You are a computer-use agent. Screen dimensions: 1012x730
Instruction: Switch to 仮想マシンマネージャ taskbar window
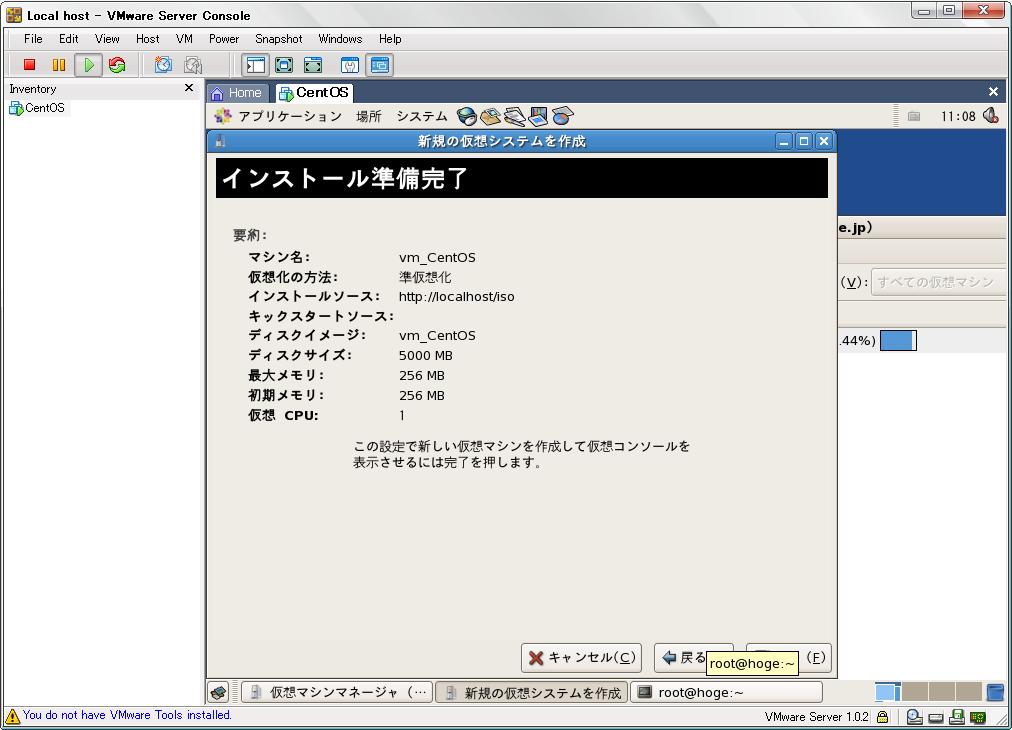pos(337,693)
